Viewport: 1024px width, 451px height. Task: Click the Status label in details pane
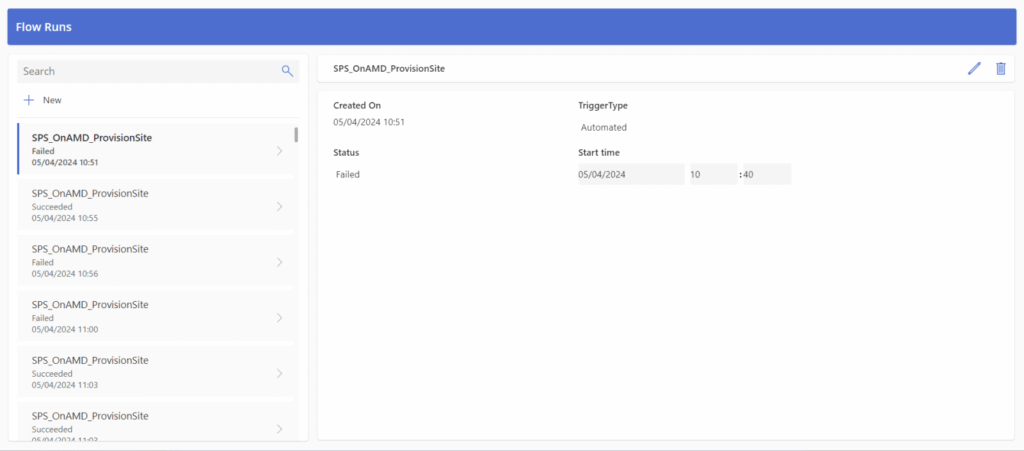click(x=346, y=152)
